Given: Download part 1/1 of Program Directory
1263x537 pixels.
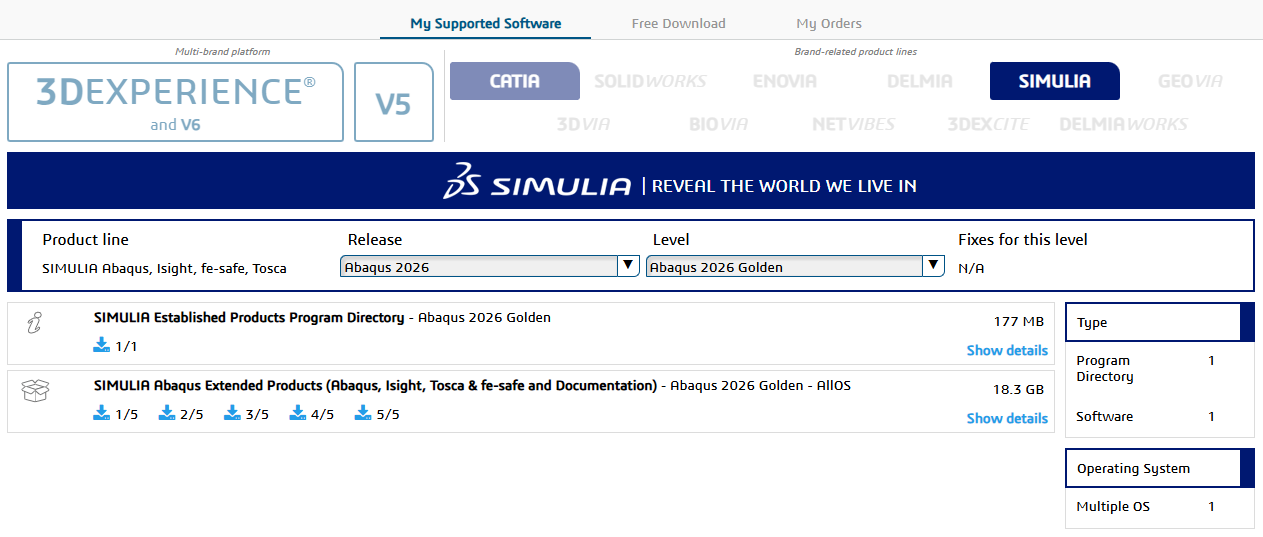Looking at the screenshot, I should tap(114, 346).
